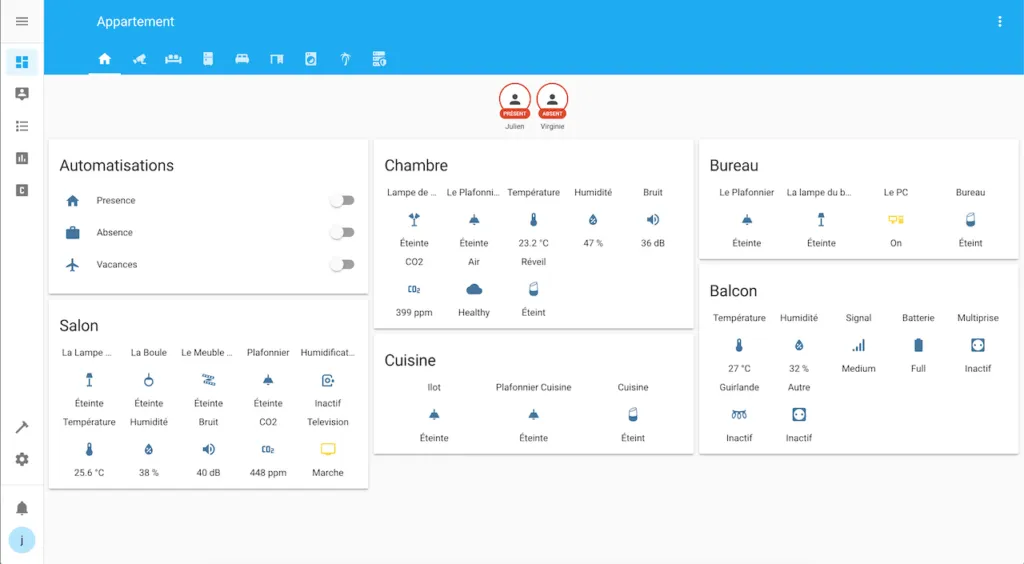Click Julien's presence badge
The height and width of the screenshot is (564, 1024).
(515, 99)
